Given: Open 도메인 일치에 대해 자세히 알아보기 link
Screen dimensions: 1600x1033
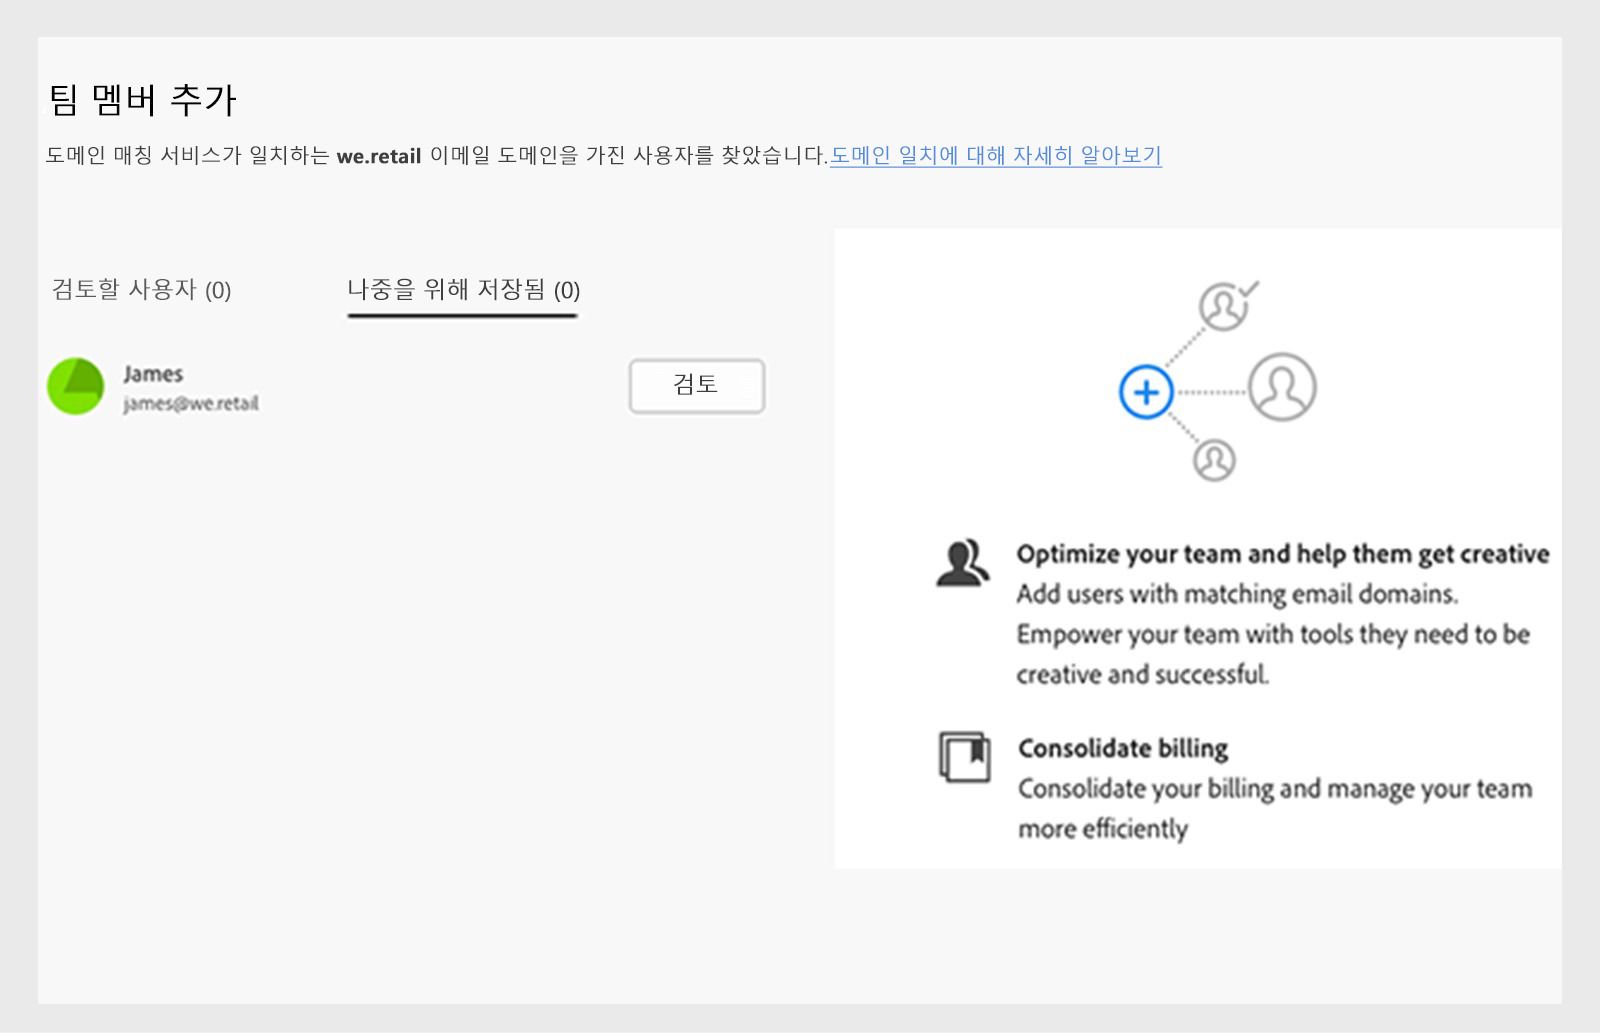Looking at the screenshot, I should pos(995,156).
